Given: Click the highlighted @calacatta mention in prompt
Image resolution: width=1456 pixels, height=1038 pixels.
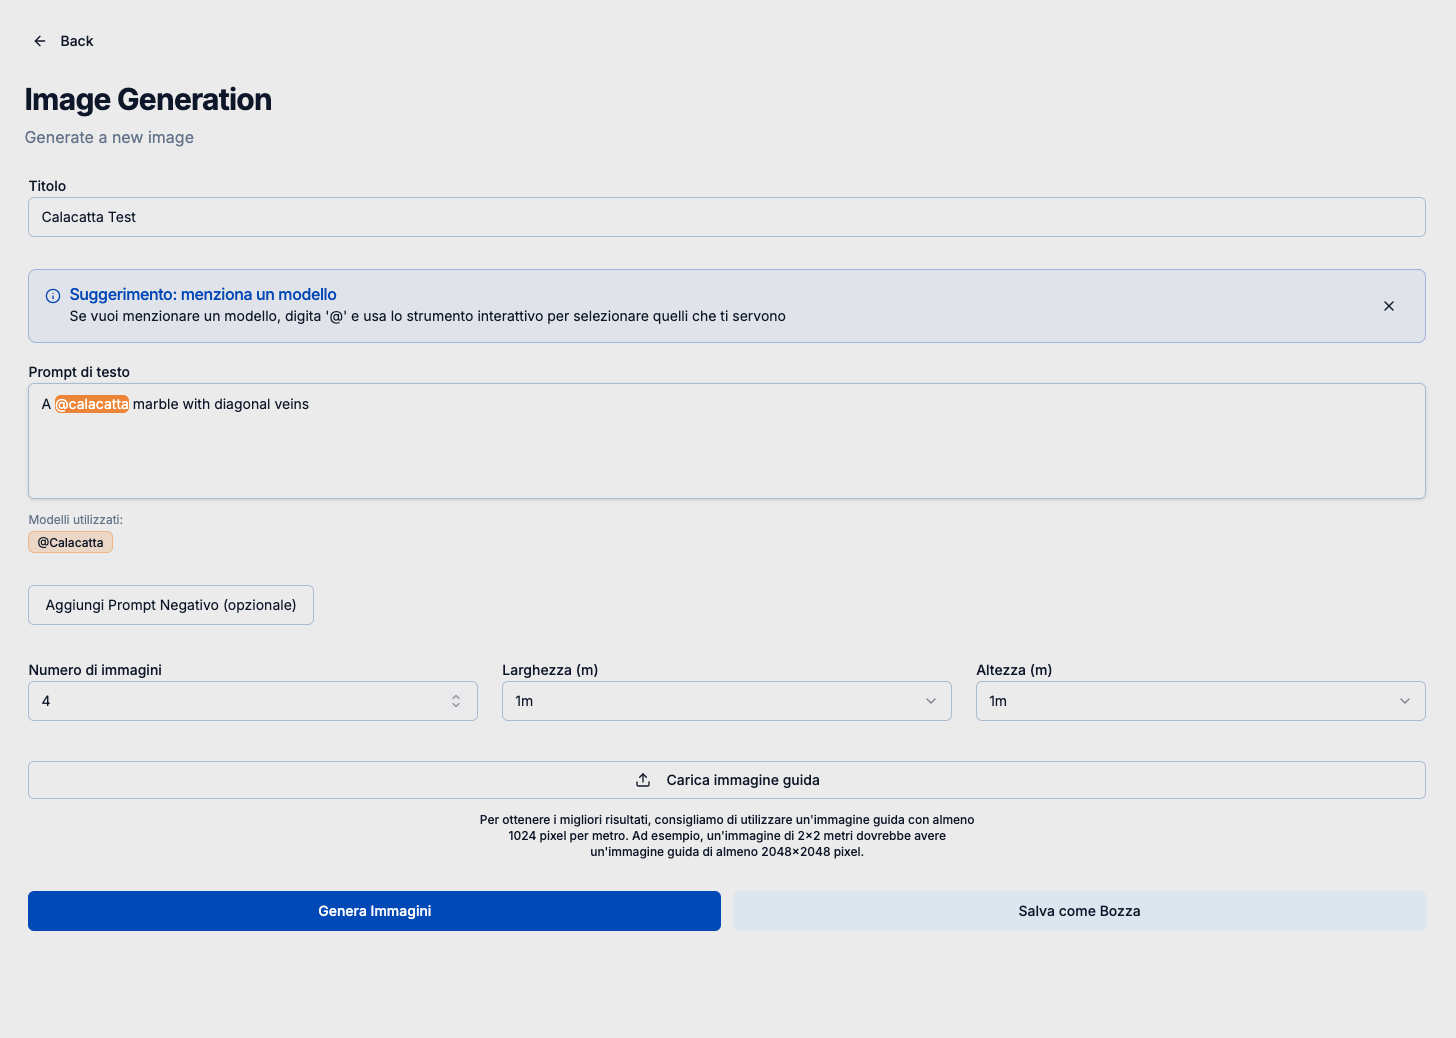Looking at the screenshot, I should pos(92,404).
